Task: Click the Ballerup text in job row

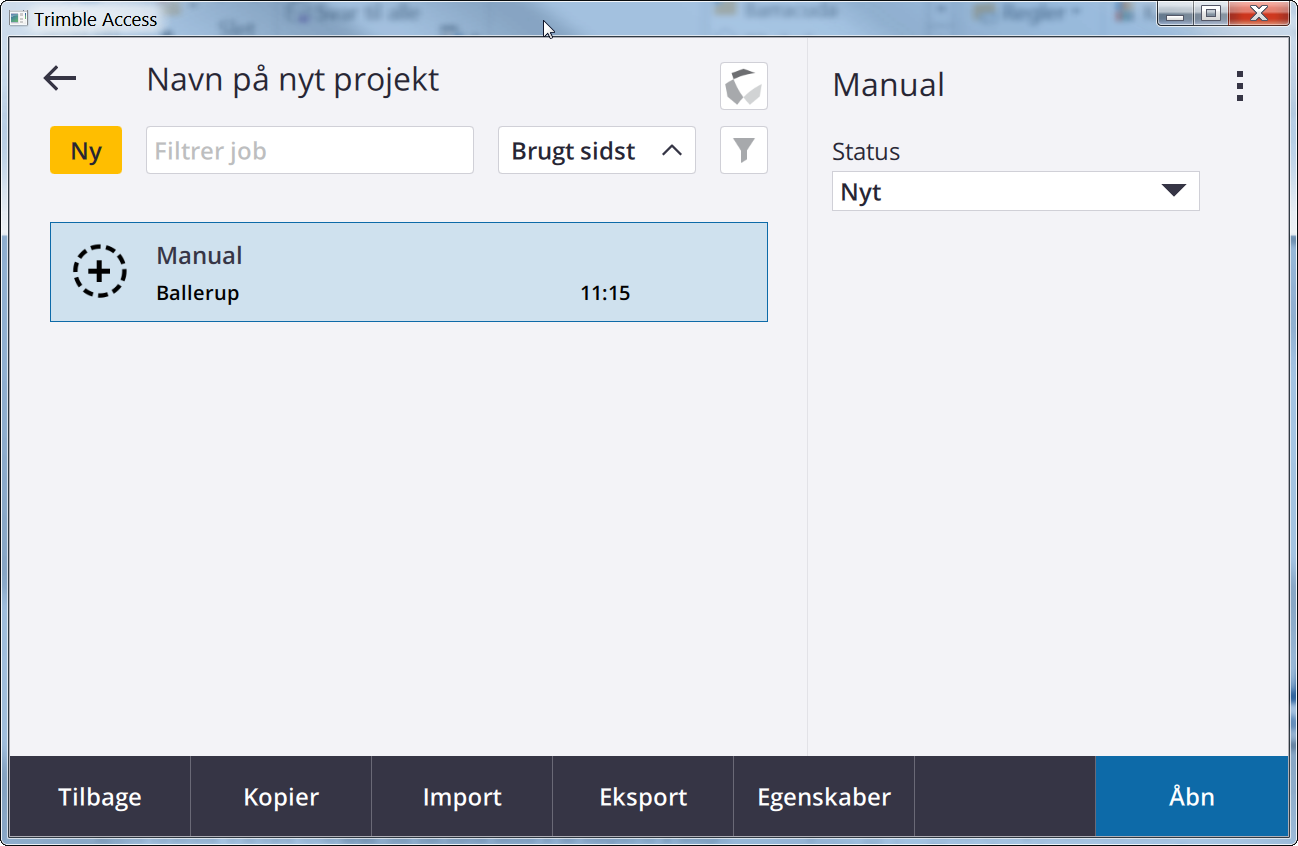Action: click(198, 293)
